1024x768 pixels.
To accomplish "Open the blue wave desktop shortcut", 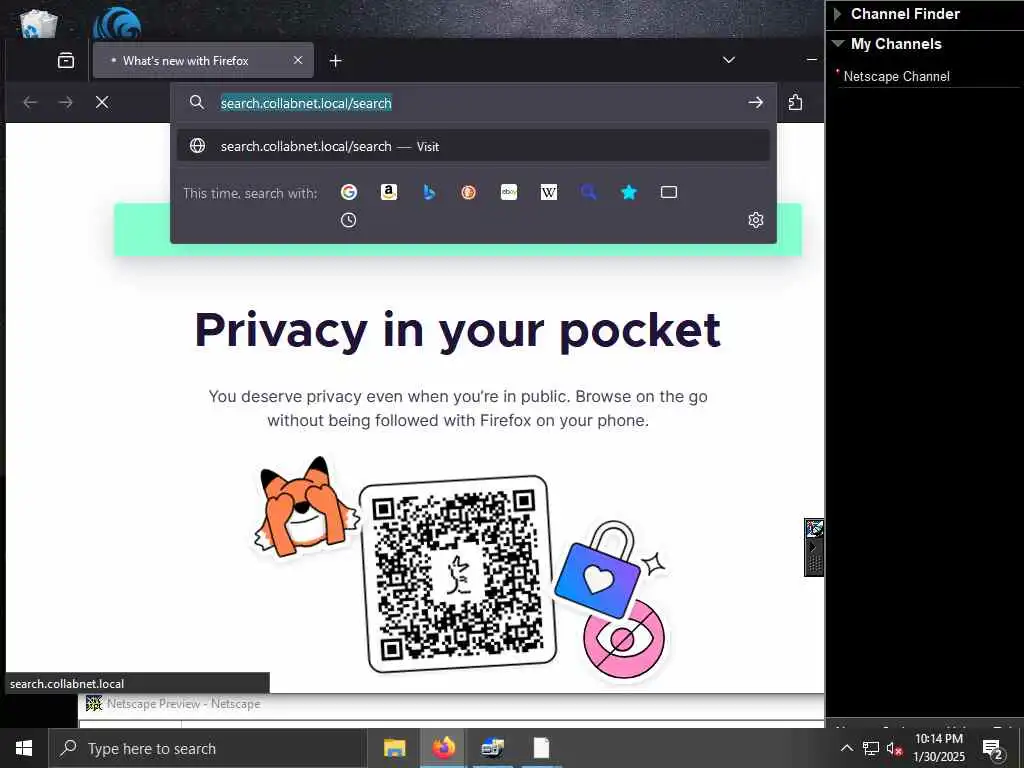I will [117, 24].
